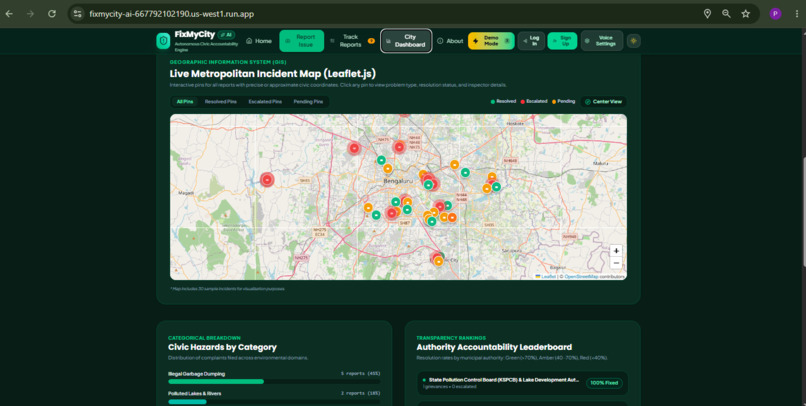Screen dimensions: 806x406
Task: Click the '2 reports (18%)' value
Action: (x=360, y=394)
